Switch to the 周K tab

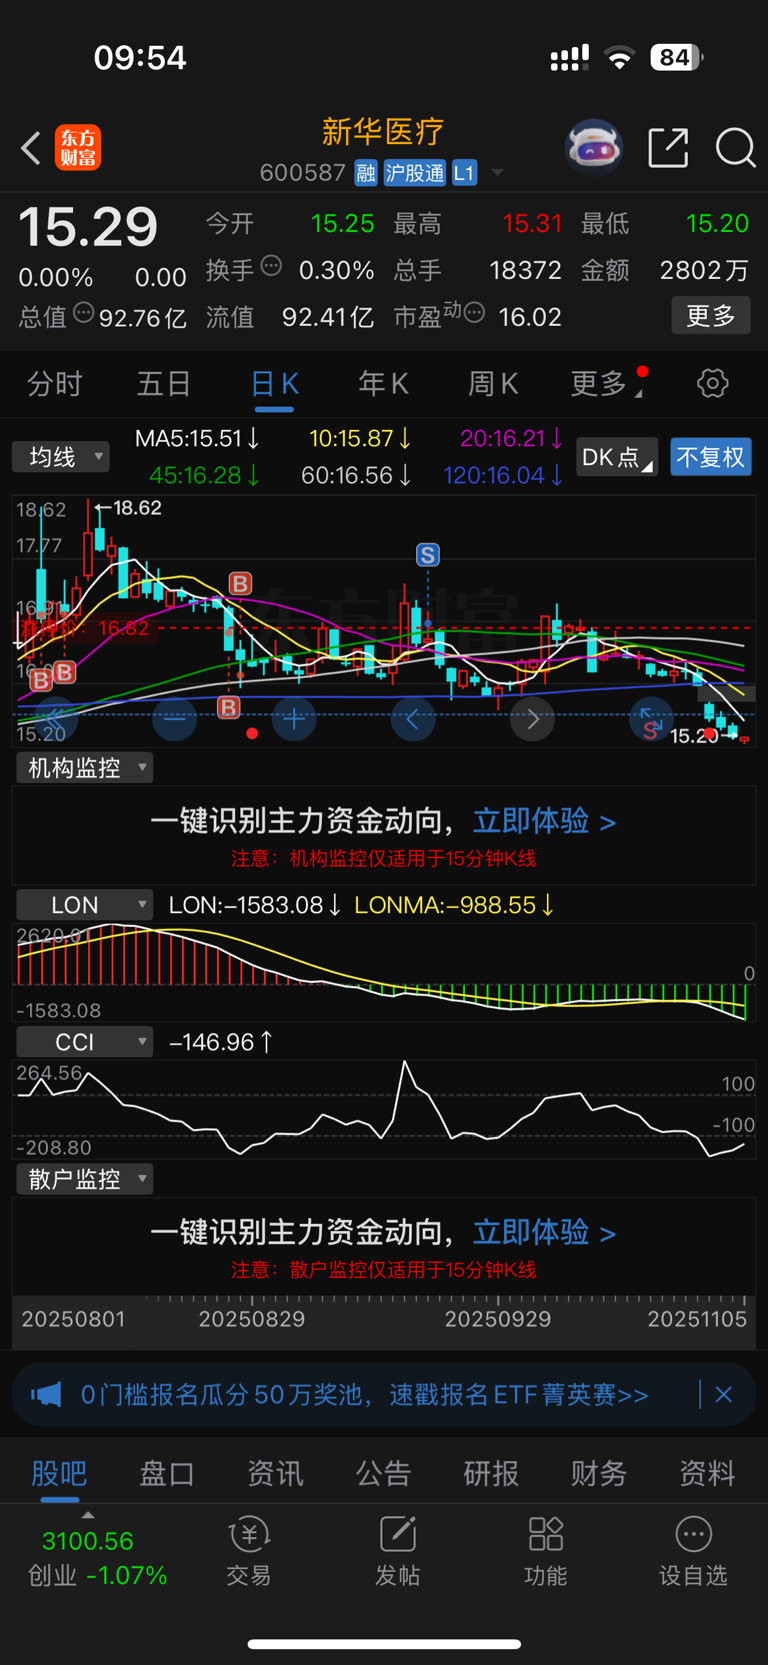493,383
